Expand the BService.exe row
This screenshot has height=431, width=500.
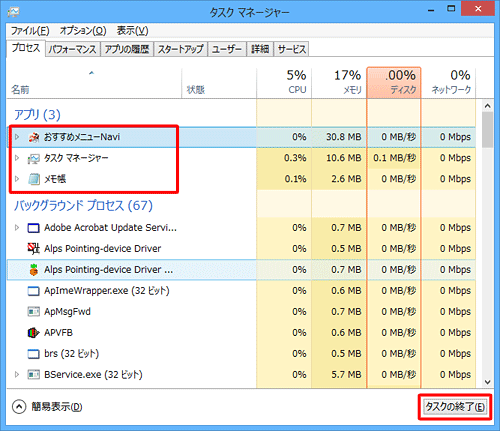click(17, 375)
